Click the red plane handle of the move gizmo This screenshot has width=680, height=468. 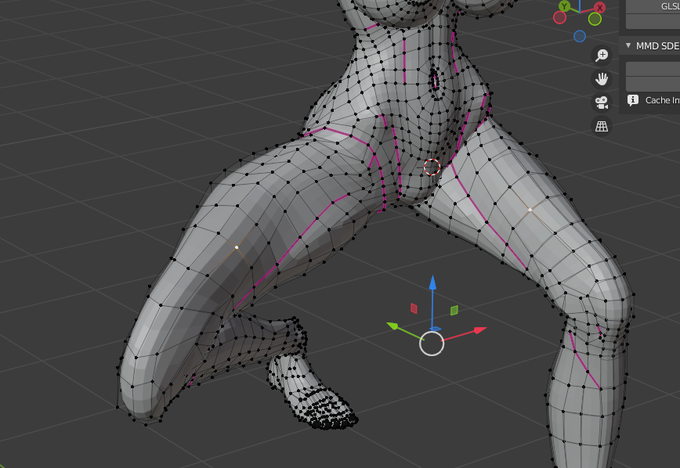click(x=414, y=308)
